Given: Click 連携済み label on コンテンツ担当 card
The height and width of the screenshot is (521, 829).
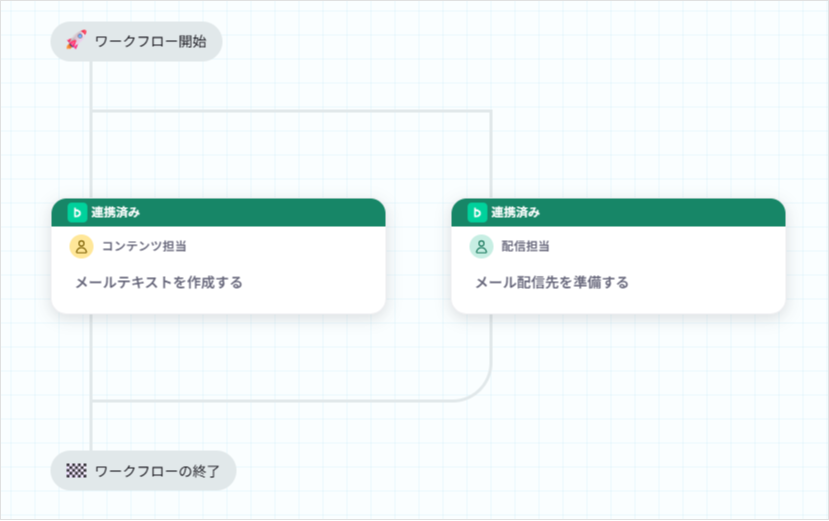Looking at the screenshot, I should pos(115,213).
